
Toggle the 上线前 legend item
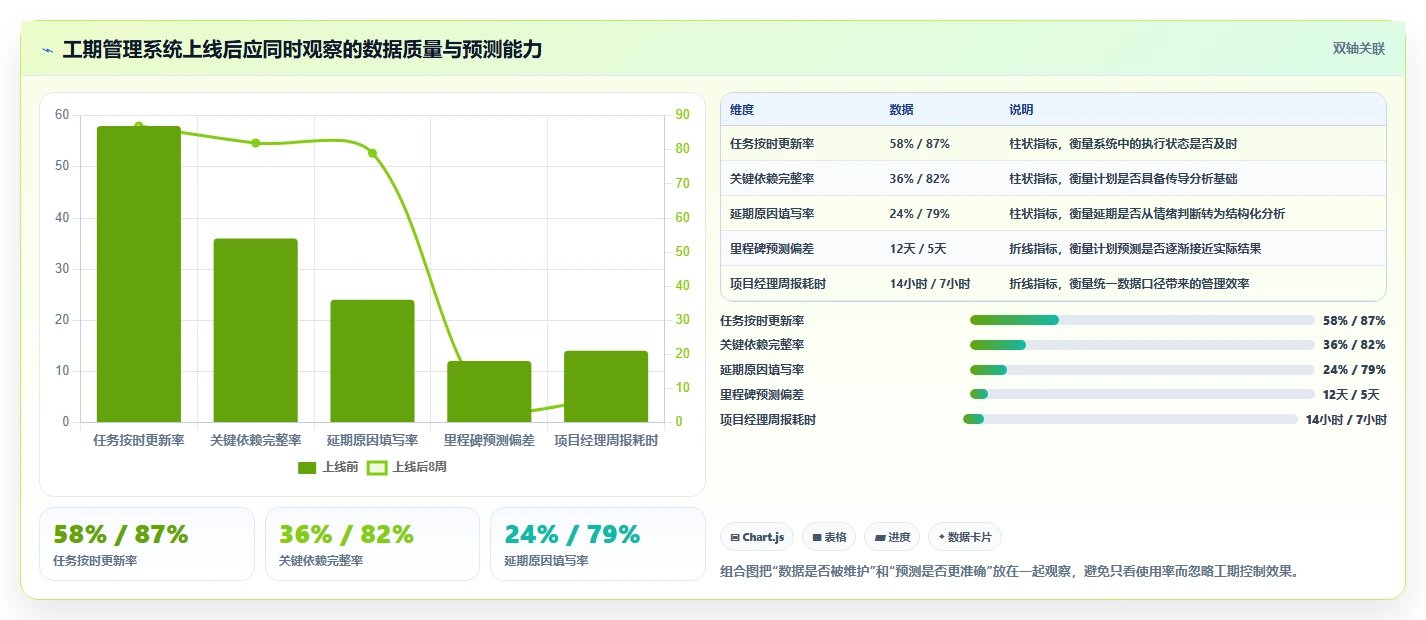click(x=328, y=467)
